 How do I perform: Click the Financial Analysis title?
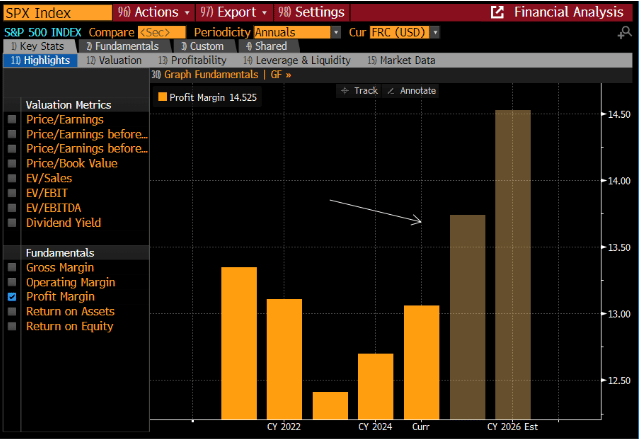pyautogui.click(x=568, y=12)
